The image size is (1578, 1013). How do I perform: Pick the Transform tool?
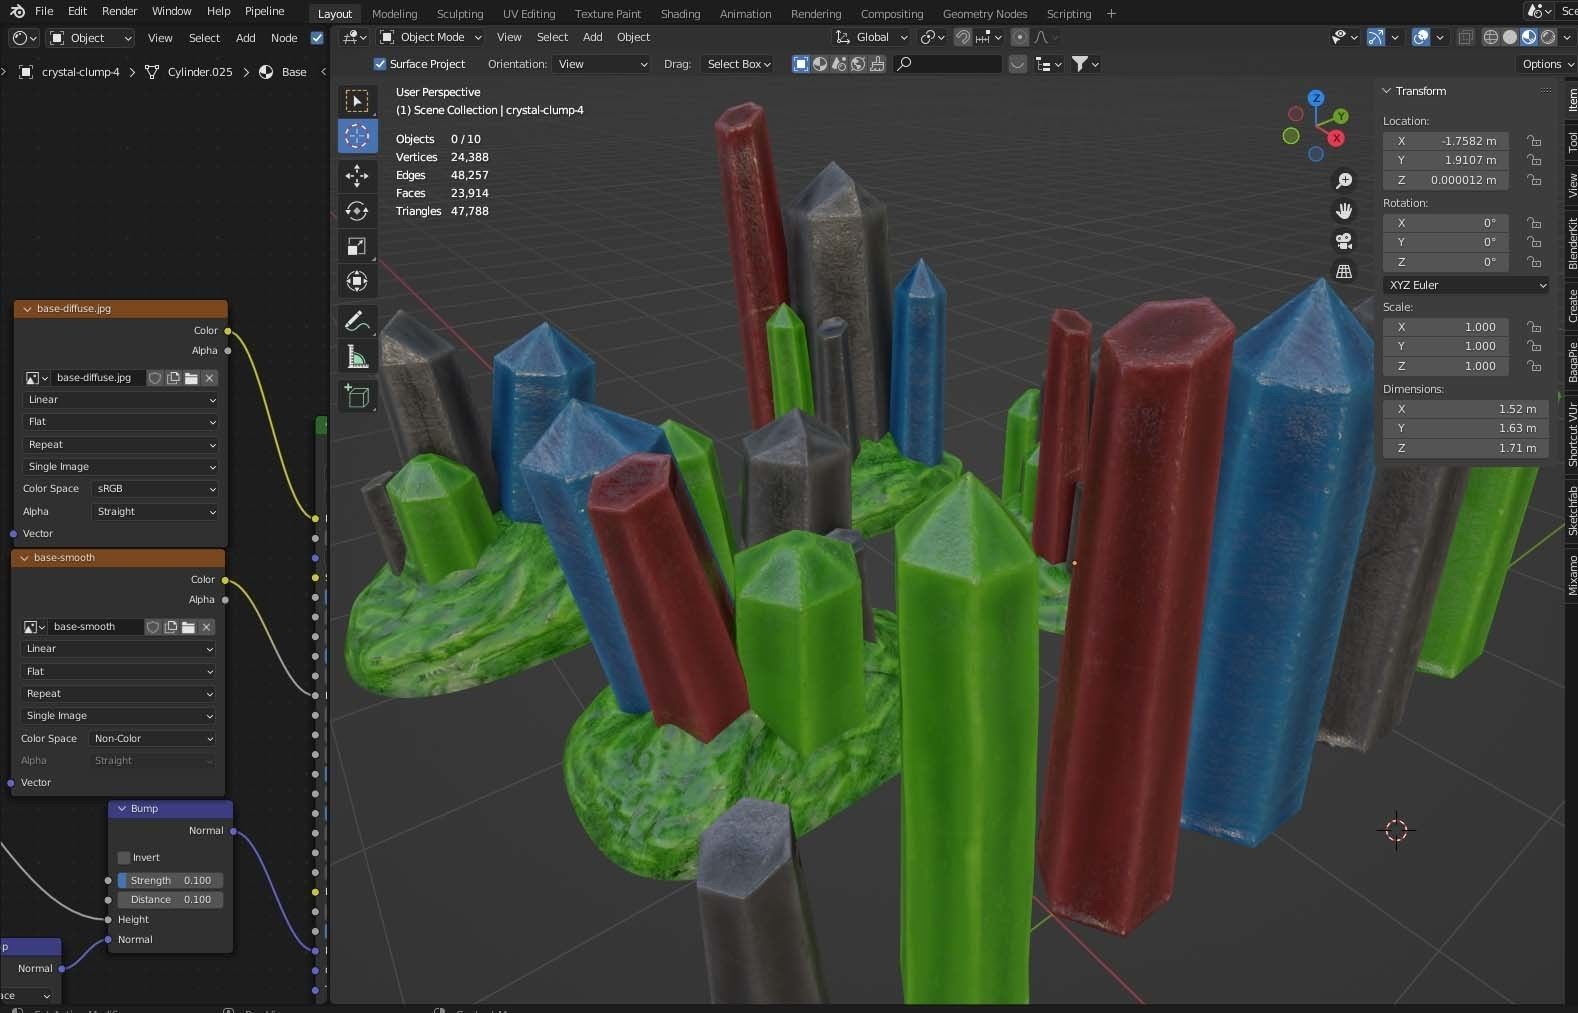click(357, 281)
